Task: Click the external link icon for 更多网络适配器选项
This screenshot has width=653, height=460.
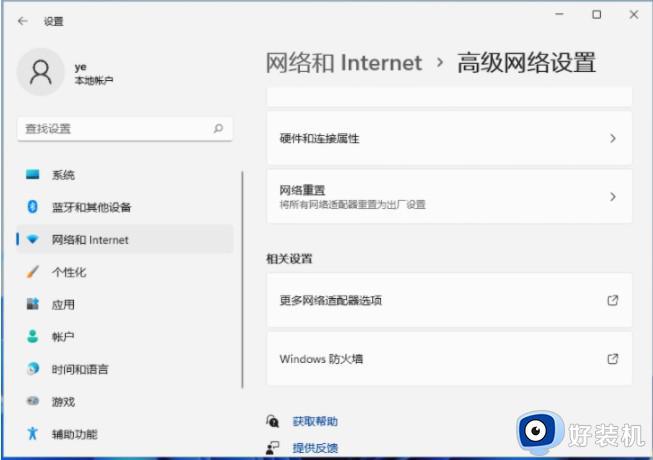Action: coord(613,300)
